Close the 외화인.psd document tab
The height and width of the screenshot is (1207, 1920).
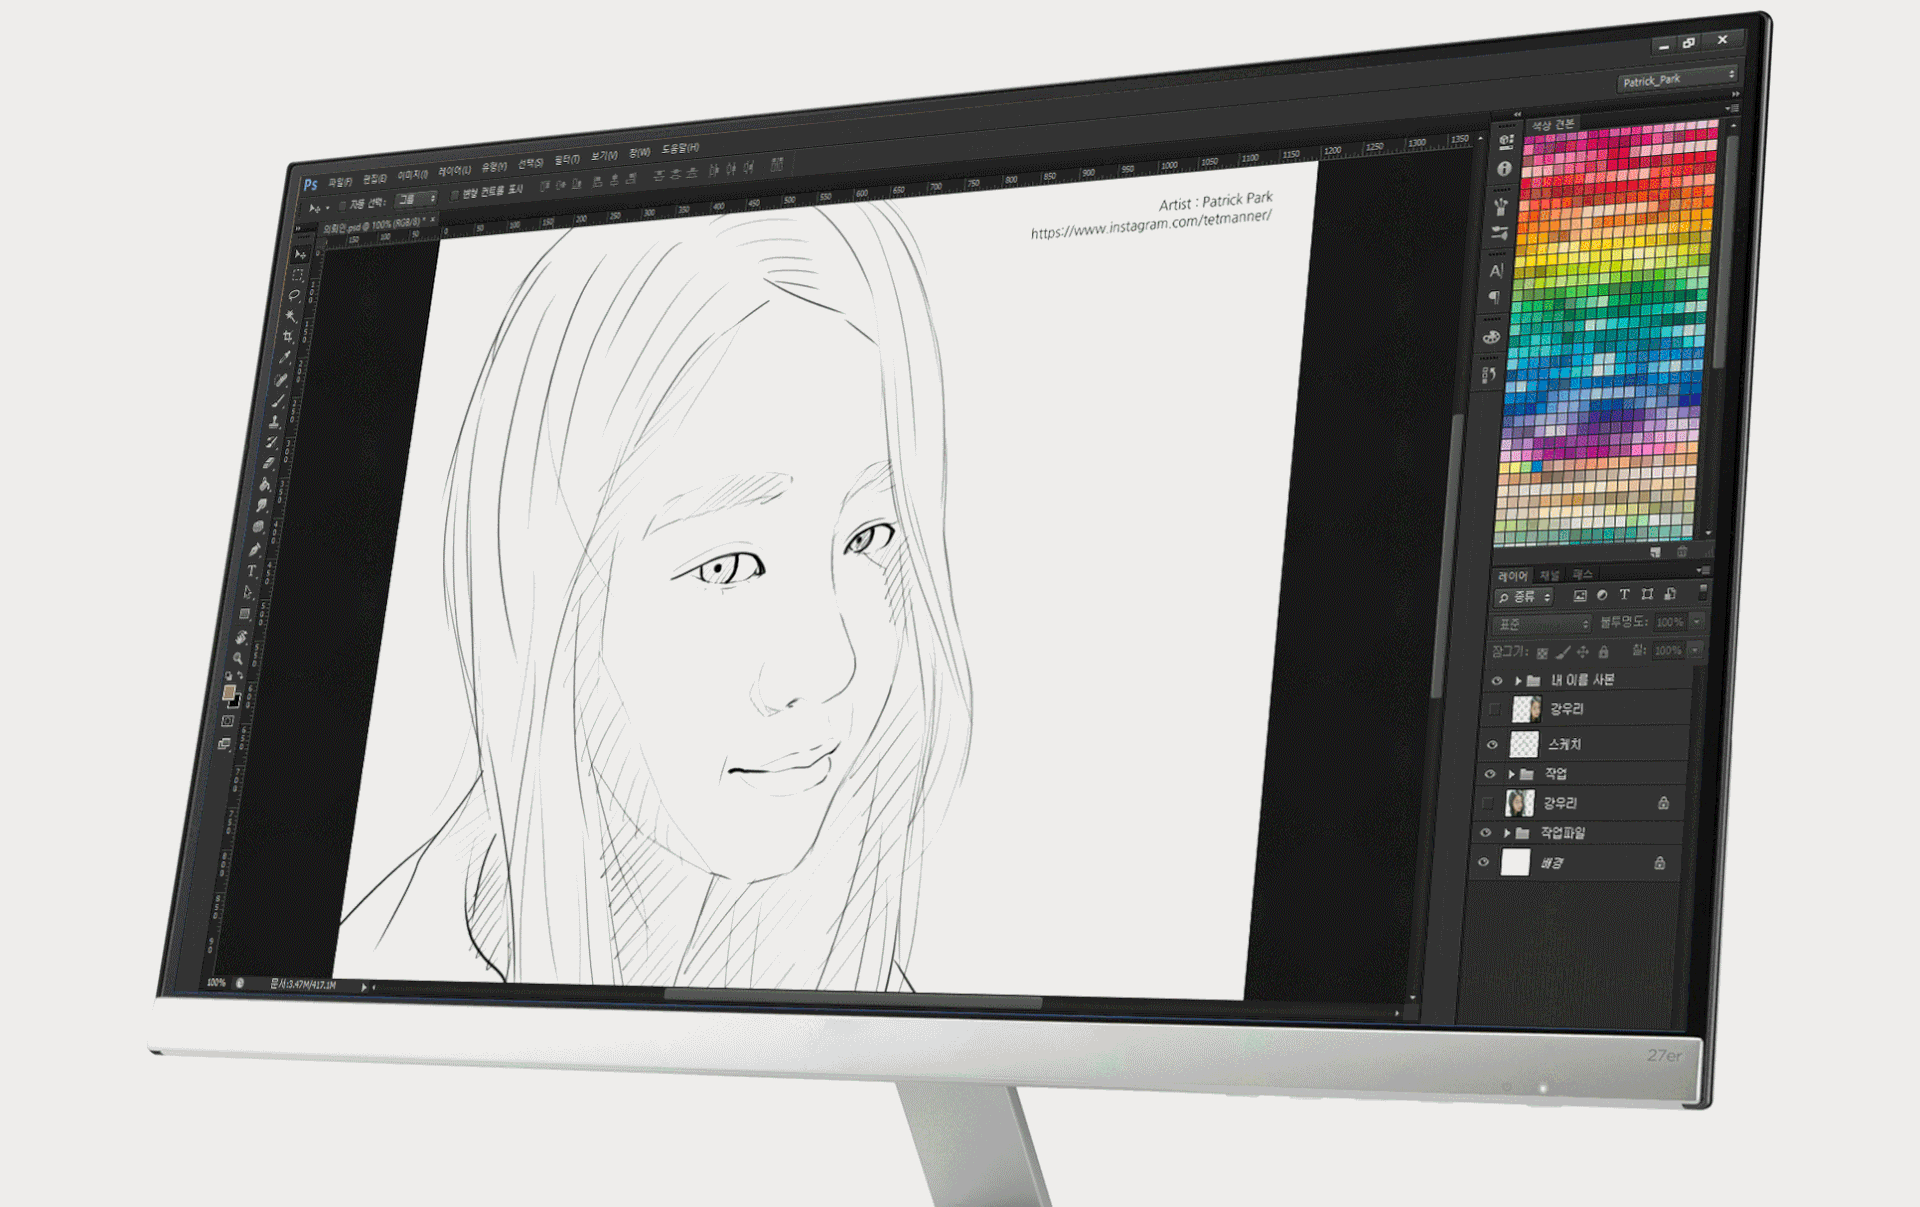pyautogui.click(x=432, y=220)
